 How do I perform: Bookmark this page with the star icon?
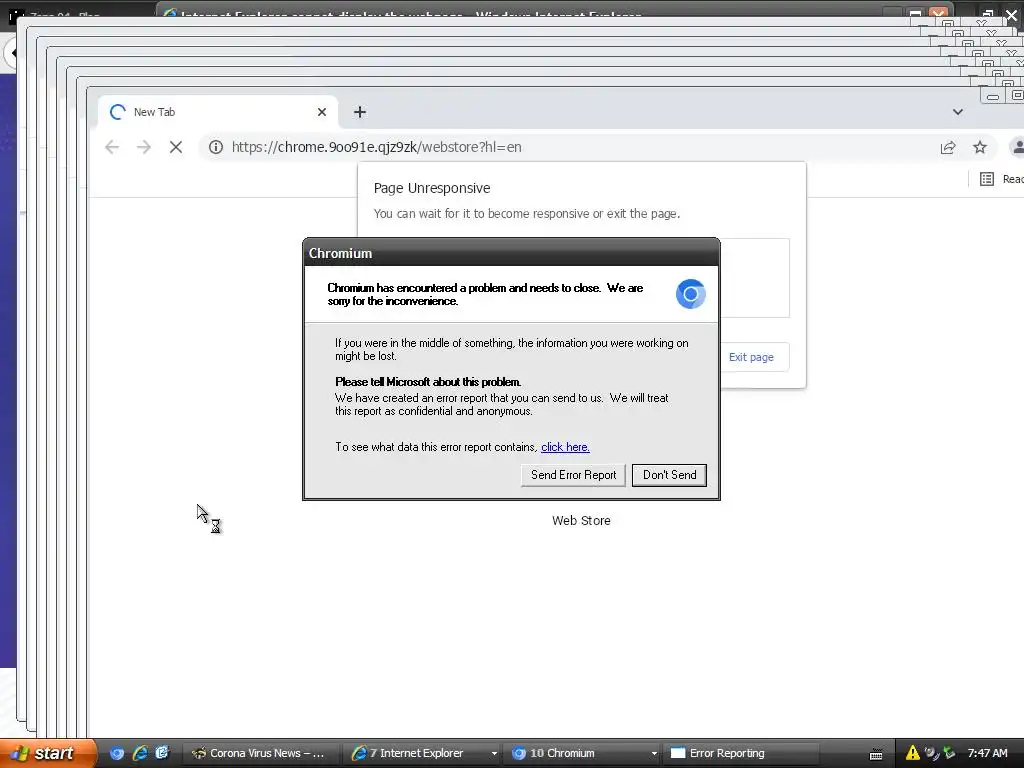(x=980, y=148)
